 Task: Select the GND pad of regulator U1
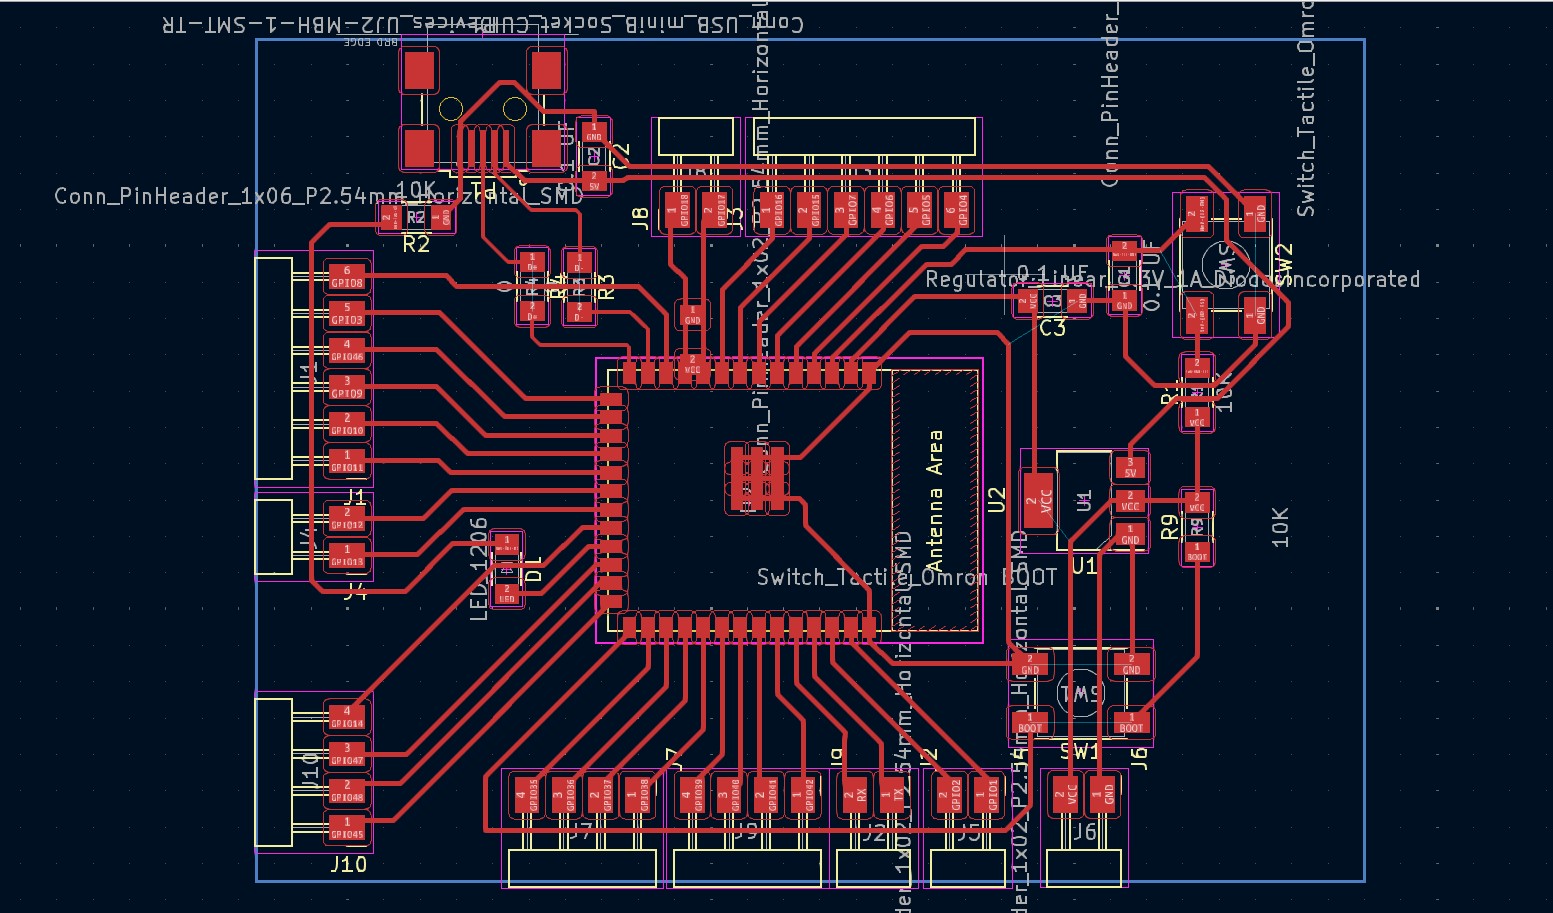pyautogui.click(x=1130, y=535)
